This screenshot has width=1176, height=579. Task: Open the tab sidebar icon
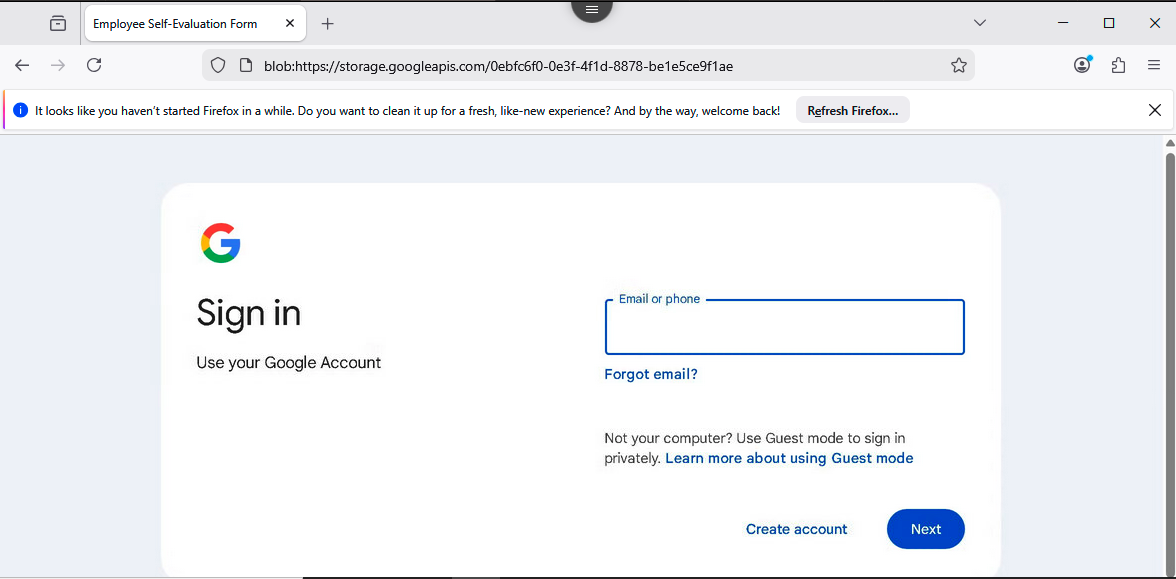click(x=57, y=22)
